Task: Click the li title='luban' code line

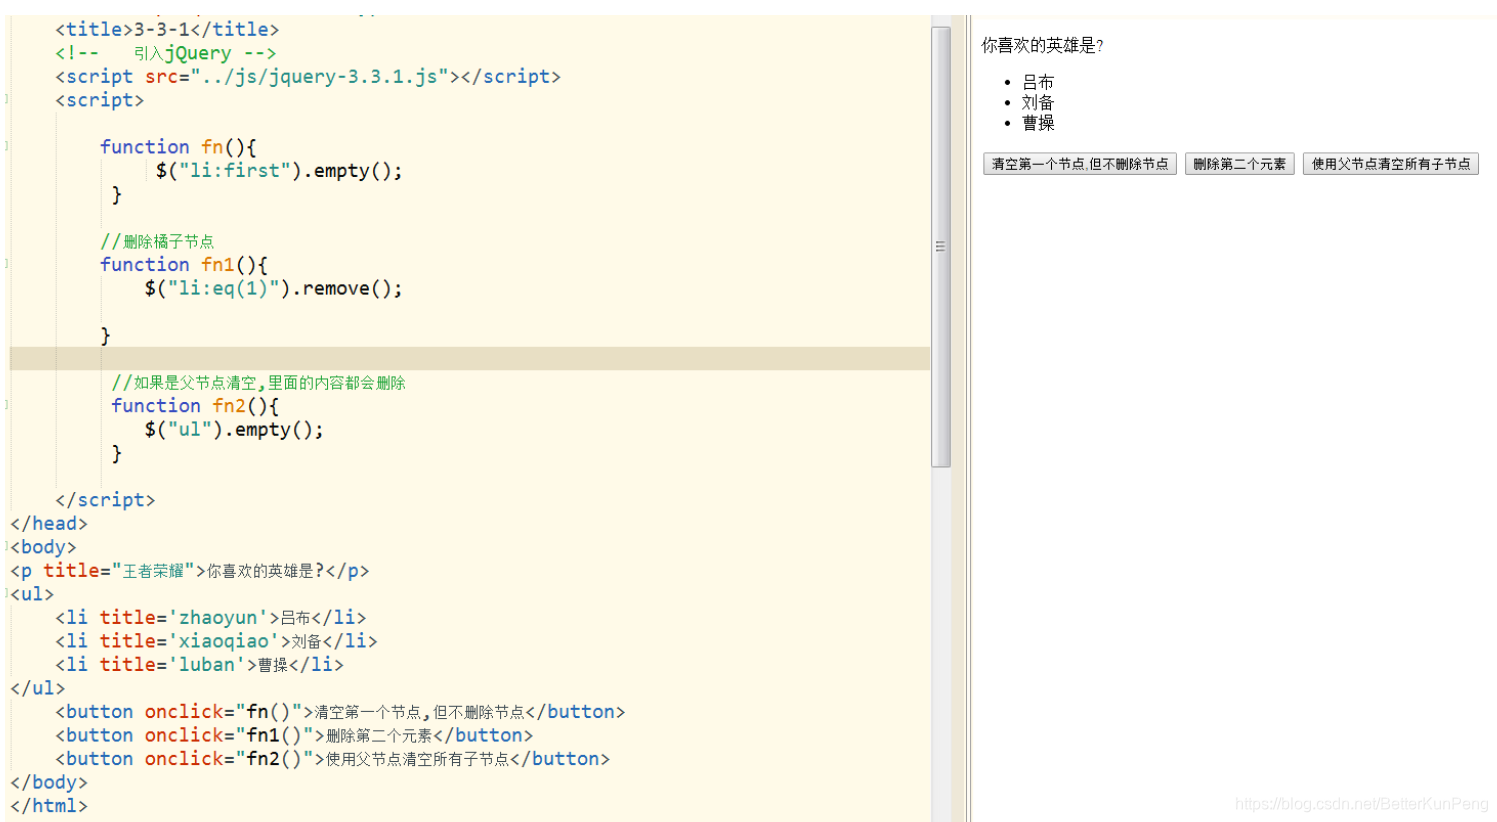Action: (199, 665)
